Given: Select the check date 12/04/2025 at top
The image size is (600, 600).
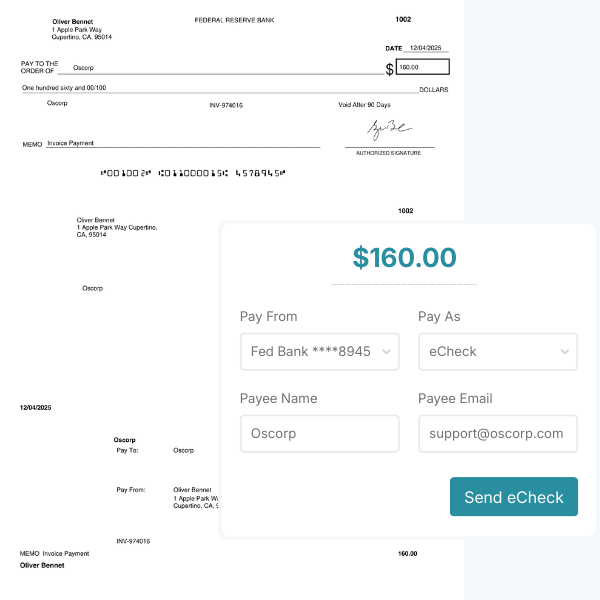Looking at the screenshot, I should pos(428,48).
